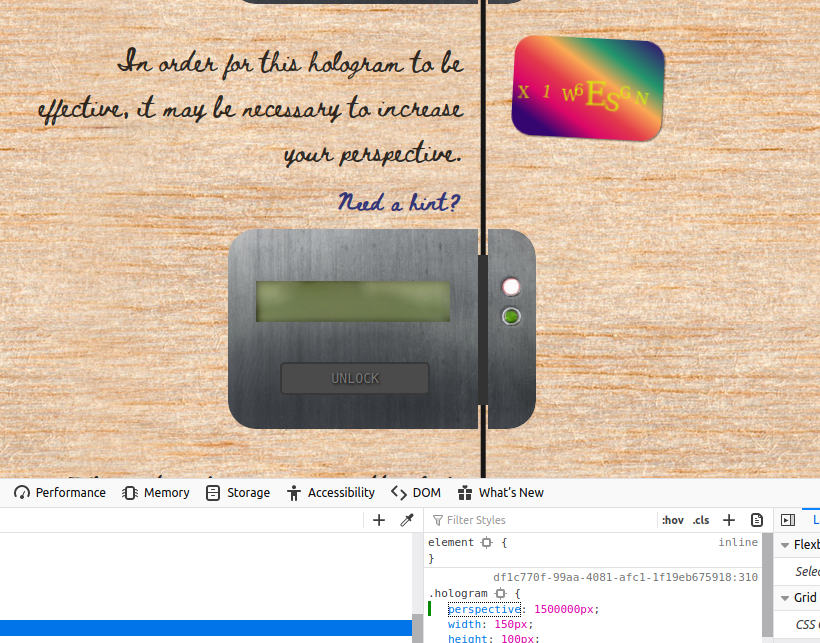This screenshot has height=643, width=820.
Task: Click the filter funnel icon
Action: coord(438,520)
